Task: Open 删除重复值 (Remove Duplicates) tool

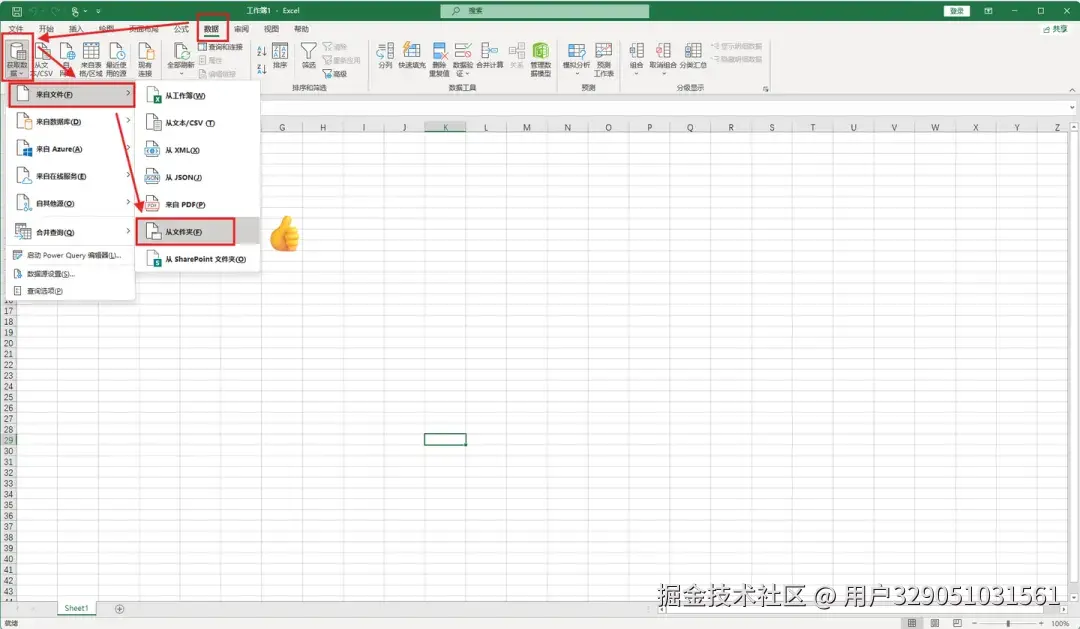Action: tap(438, 52)
